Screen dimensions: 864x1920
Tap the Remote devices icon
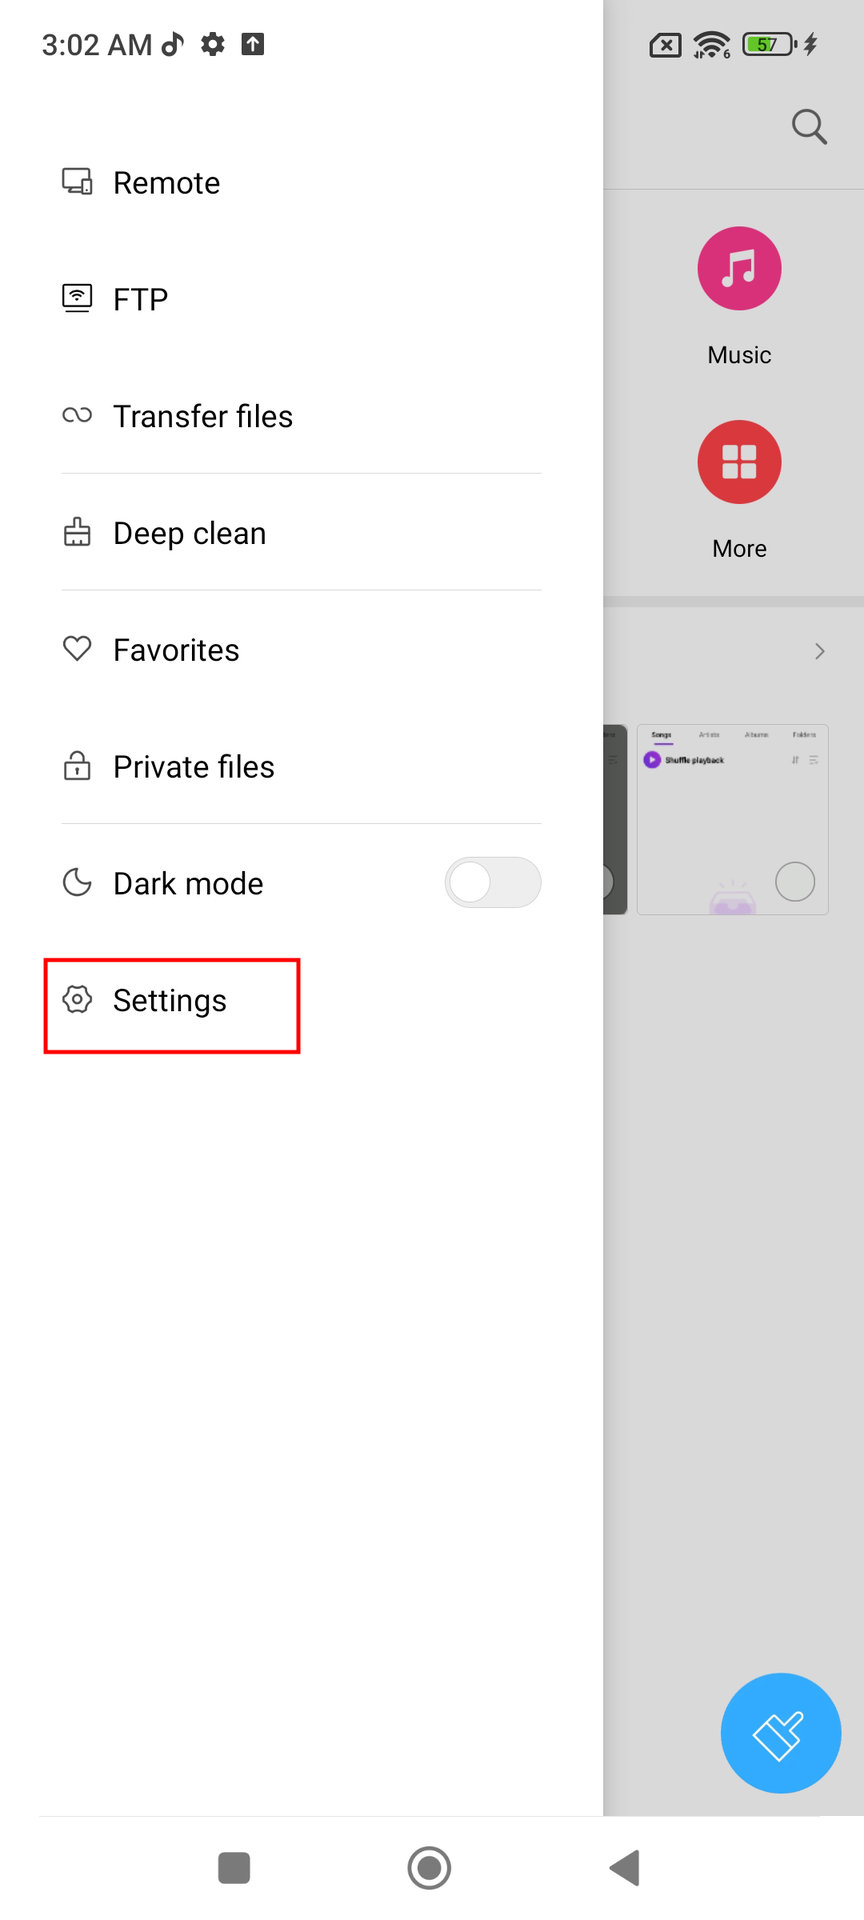77,181
